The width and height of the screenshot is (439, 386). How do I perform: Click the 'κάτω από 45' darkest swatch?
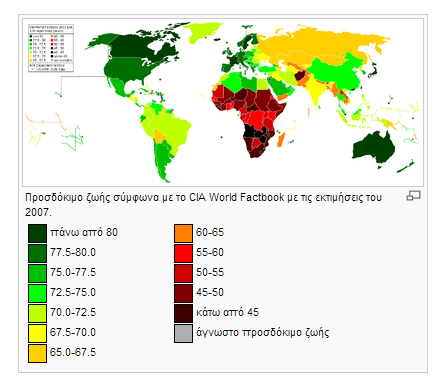183,313
